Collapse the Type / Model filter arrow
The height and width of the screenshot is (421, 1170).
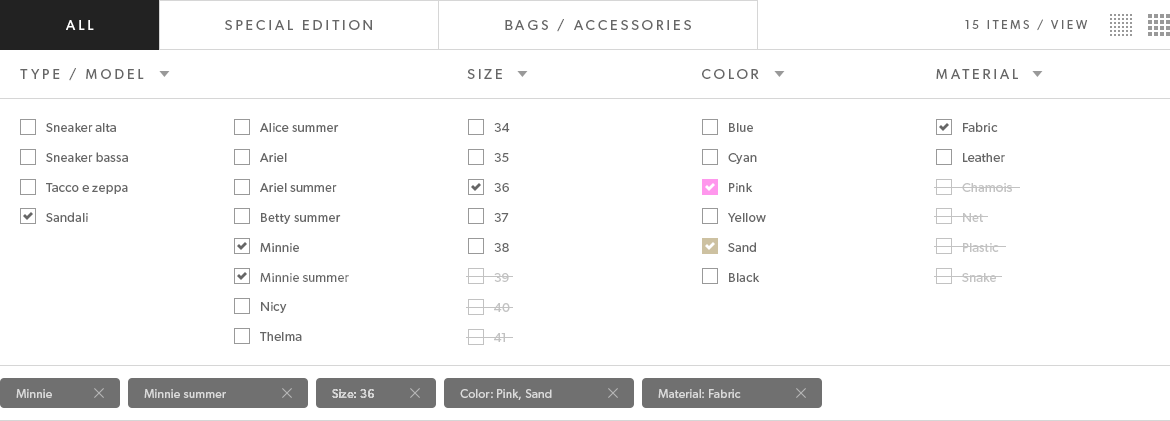[165, 74]
